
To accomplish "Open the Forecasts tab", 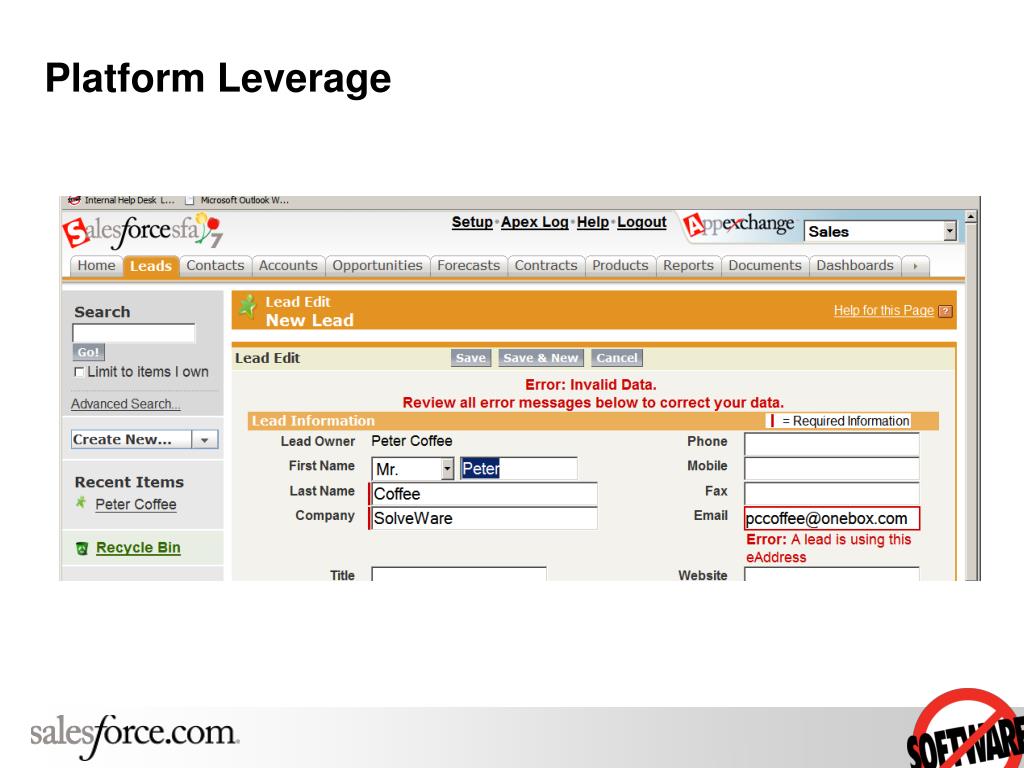I will click(468, 266).
